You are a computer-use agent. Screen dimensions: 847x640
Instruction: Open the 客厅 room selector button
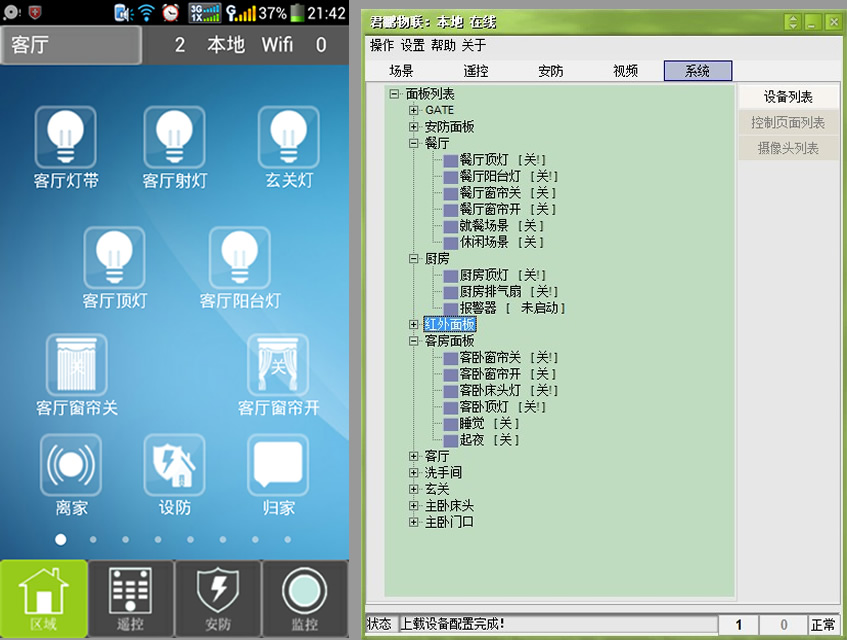70,45
